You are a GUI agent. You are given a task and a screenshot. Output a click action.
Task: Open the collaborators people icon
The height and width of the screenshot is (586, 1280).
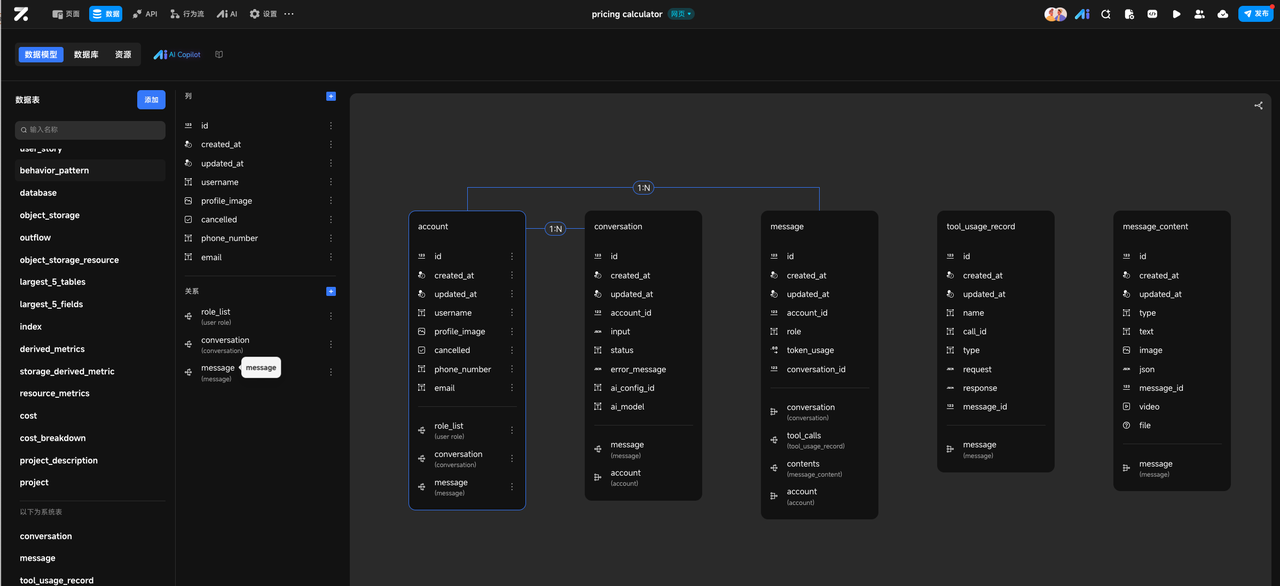(1199, 14)
